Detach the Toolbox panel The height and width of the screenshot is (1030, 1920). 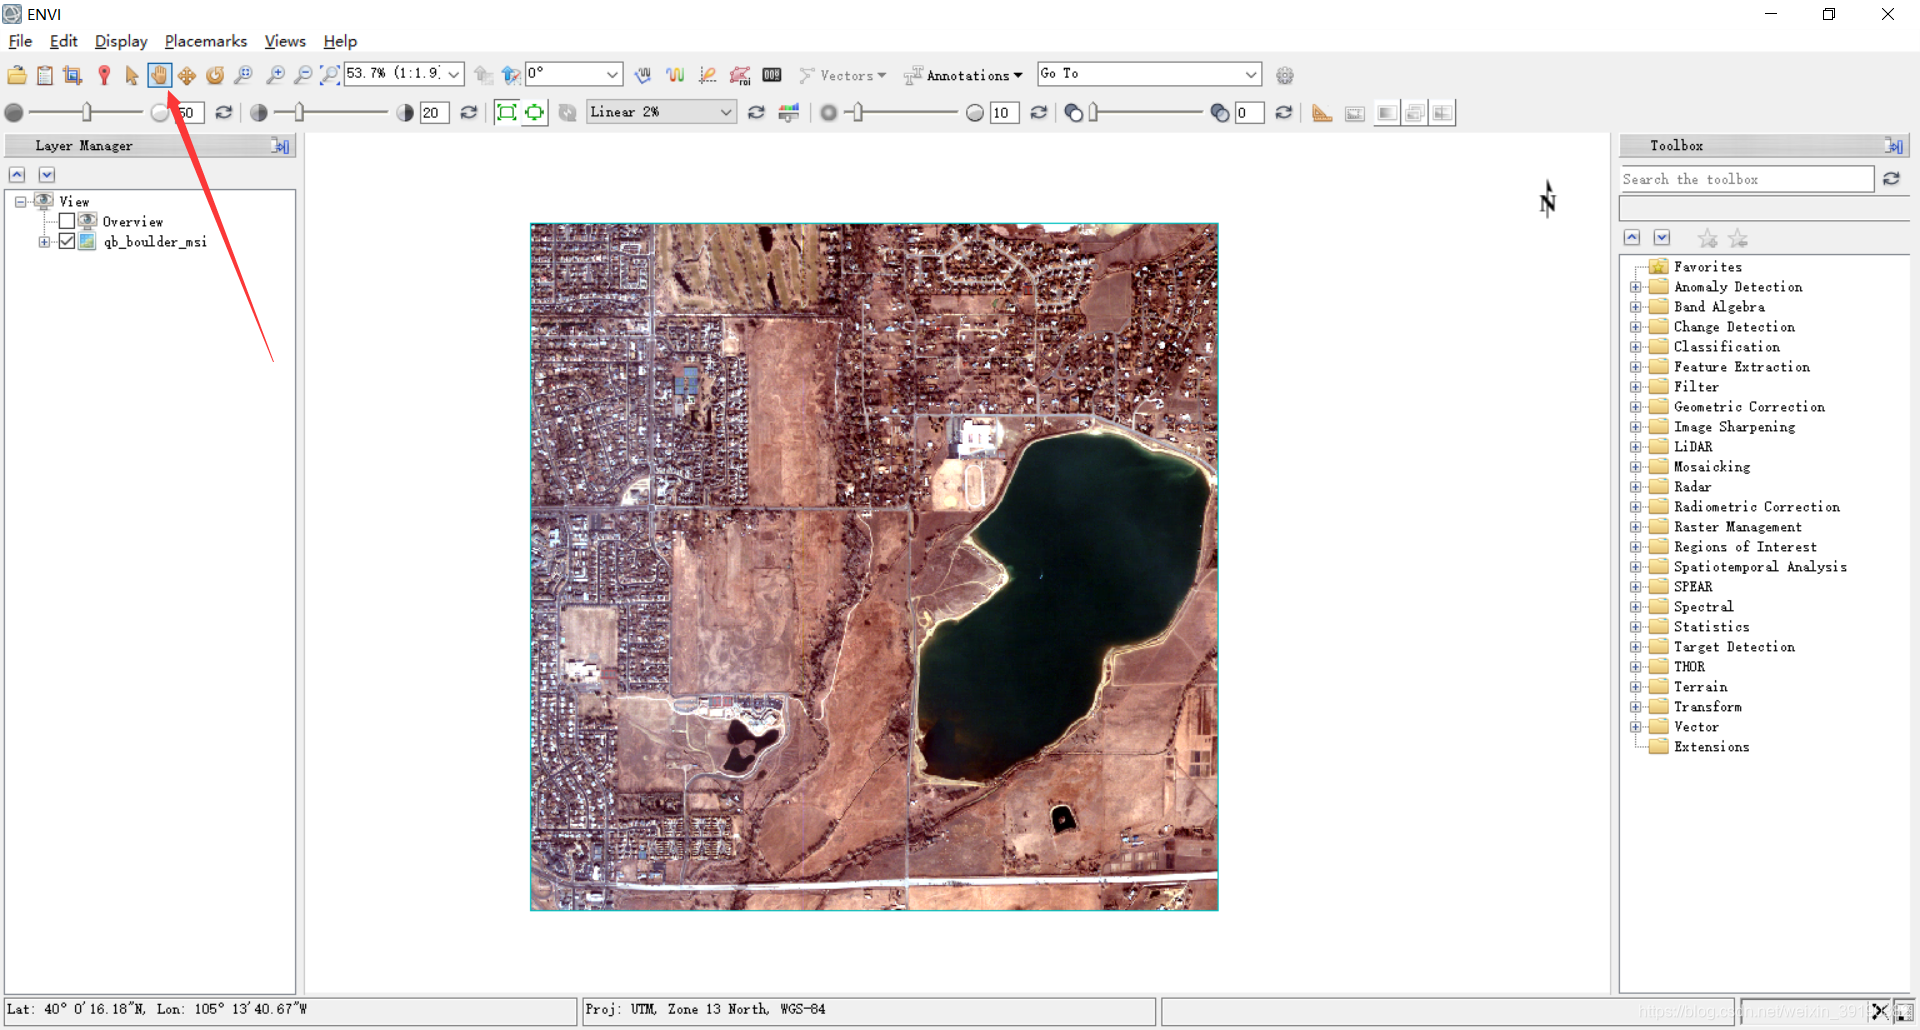(1894, 146)
